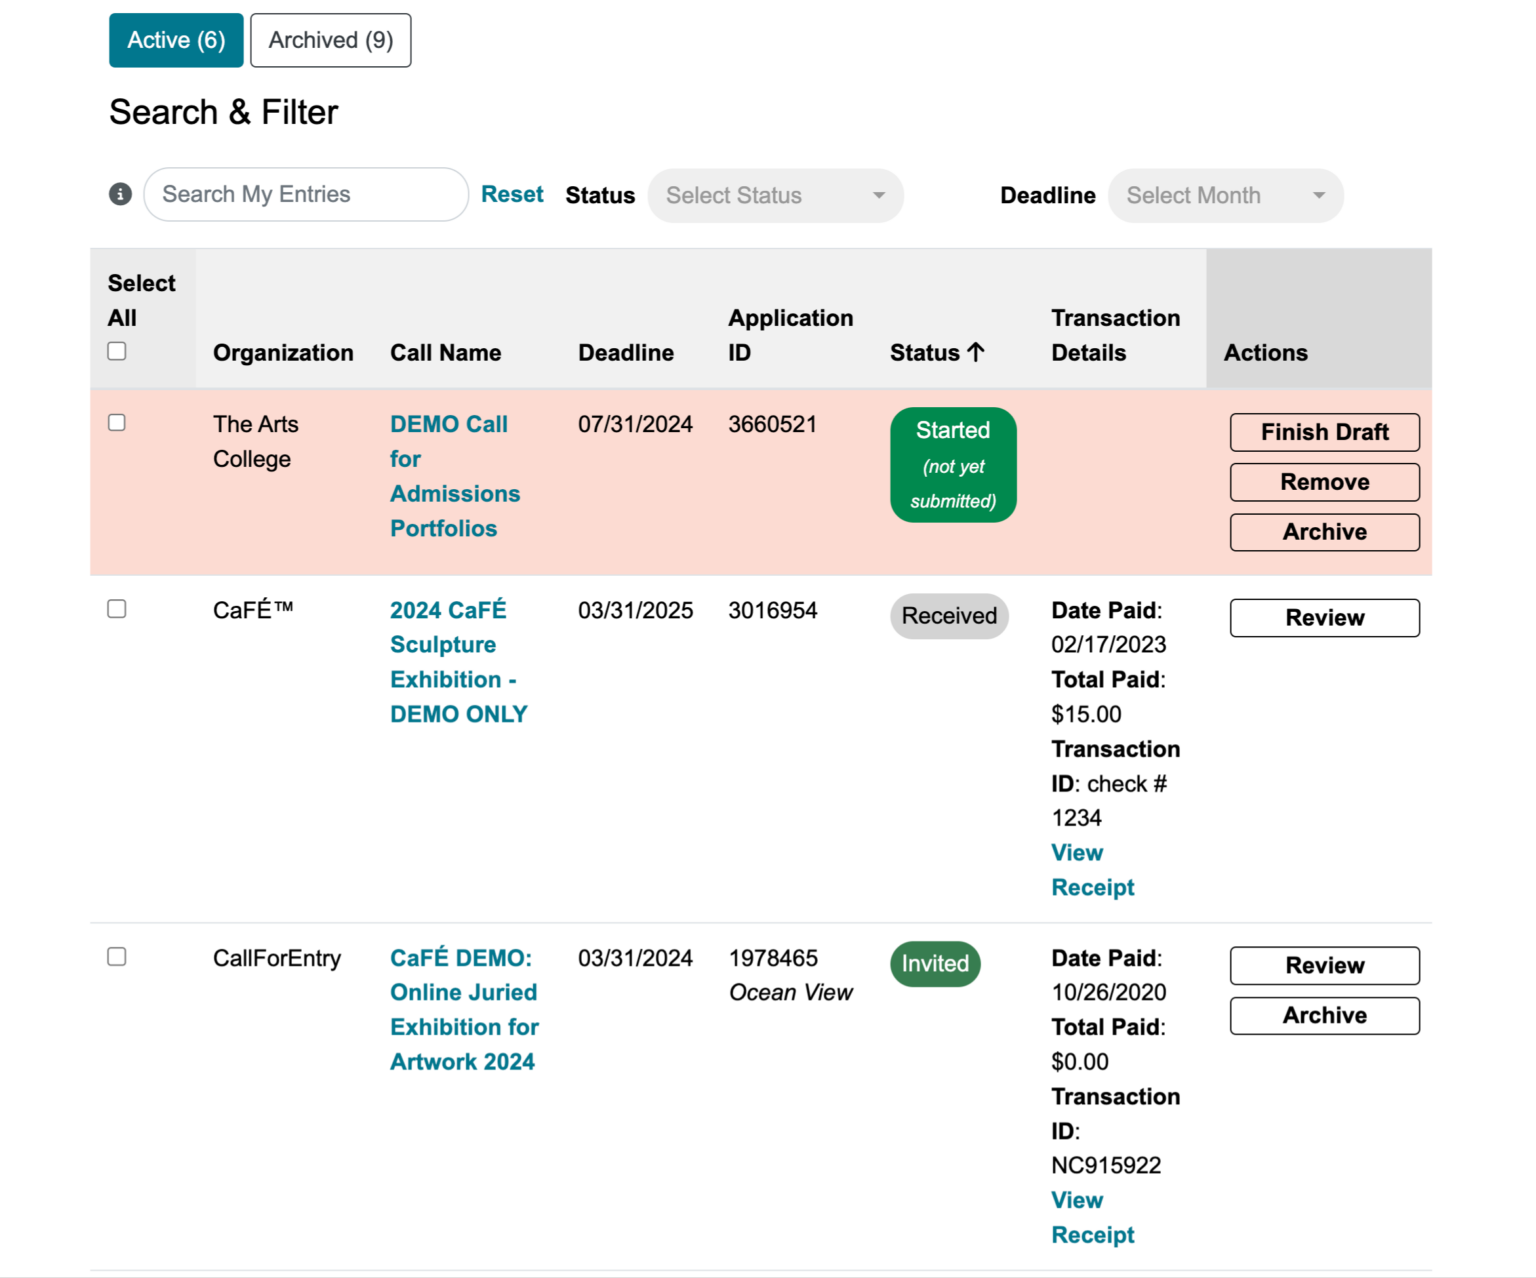Image resolution: width=1536 pixels, height=1278 pixels.
Task: Open the Select Status dropdown
Action: tap(775, 195)
